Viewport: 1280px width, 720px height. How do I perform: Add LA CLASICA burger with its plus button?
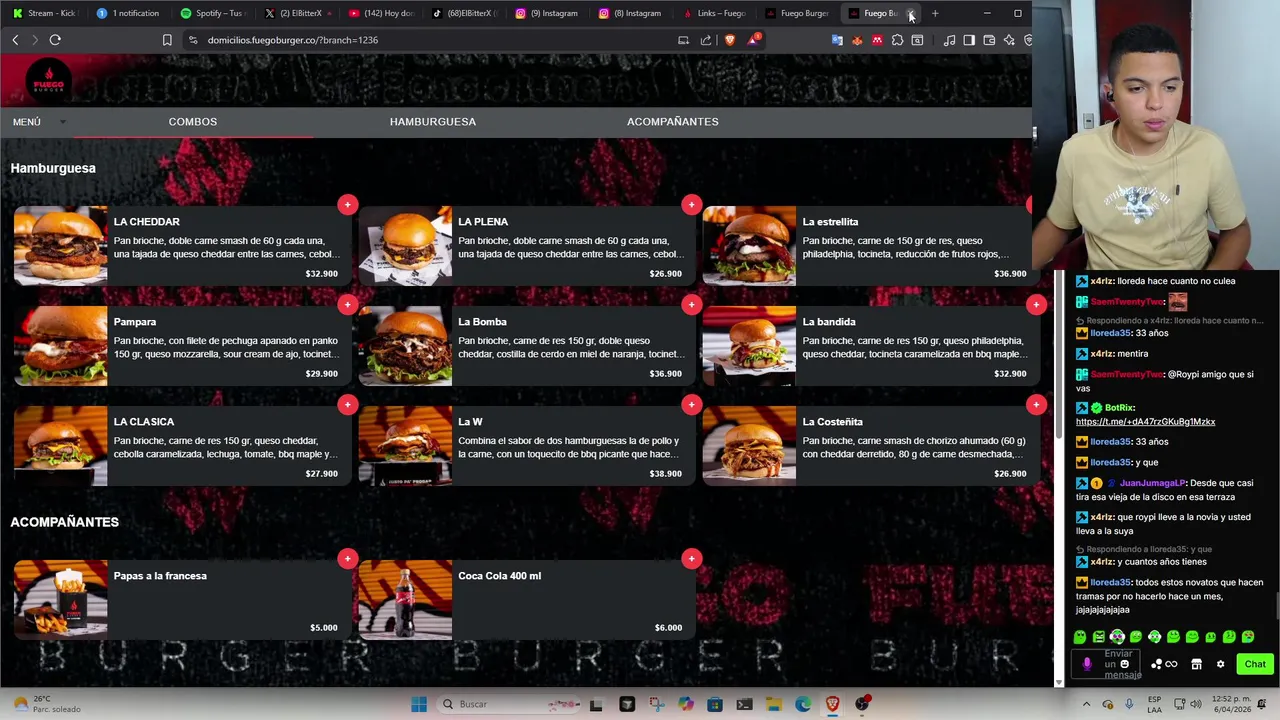(x=347, y=404)
